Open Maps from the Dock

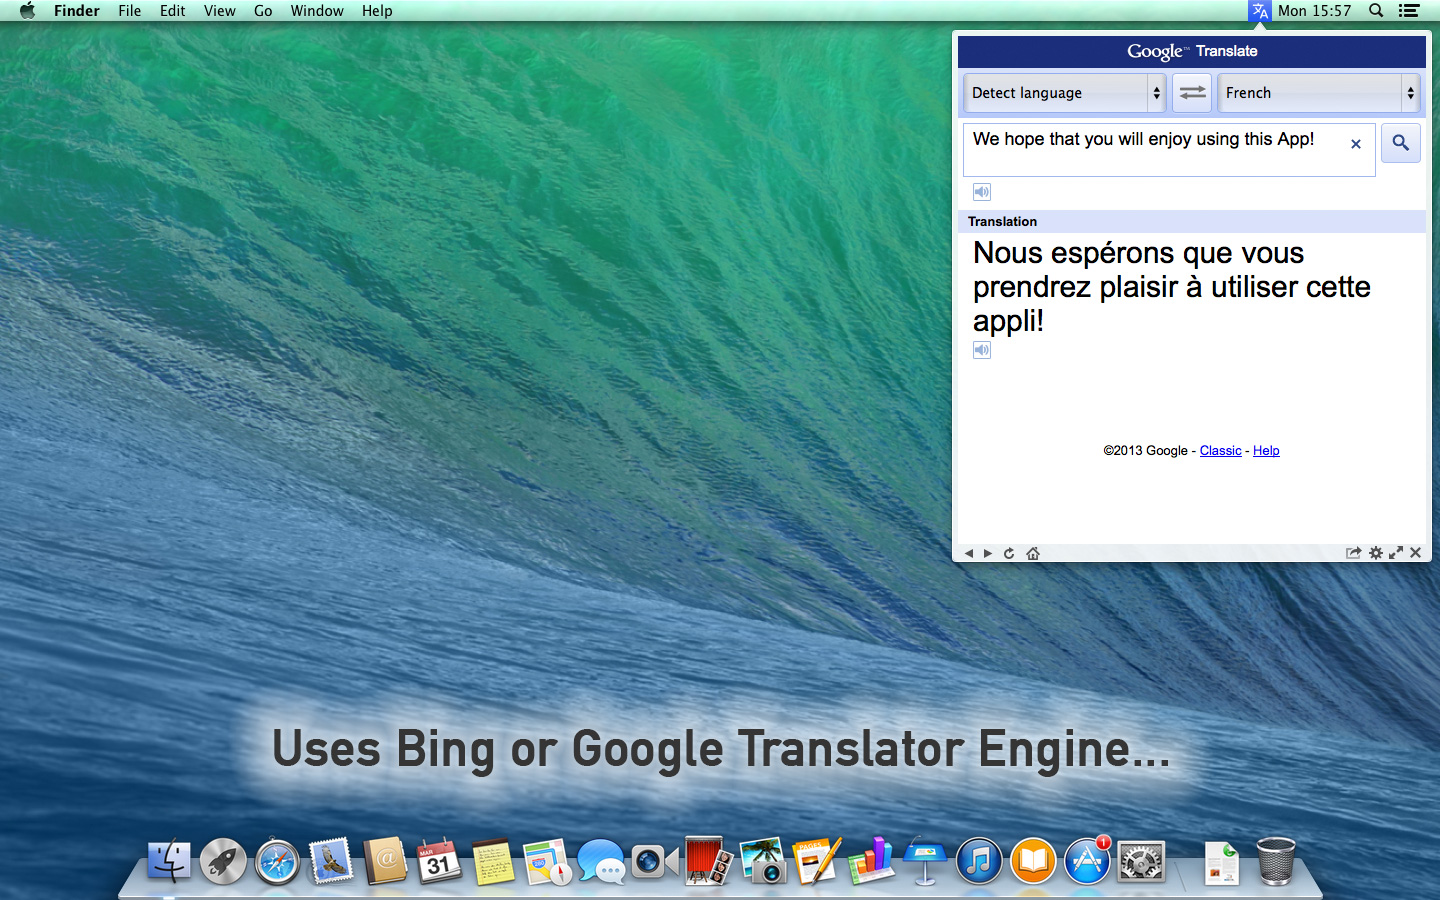(547, 861)
